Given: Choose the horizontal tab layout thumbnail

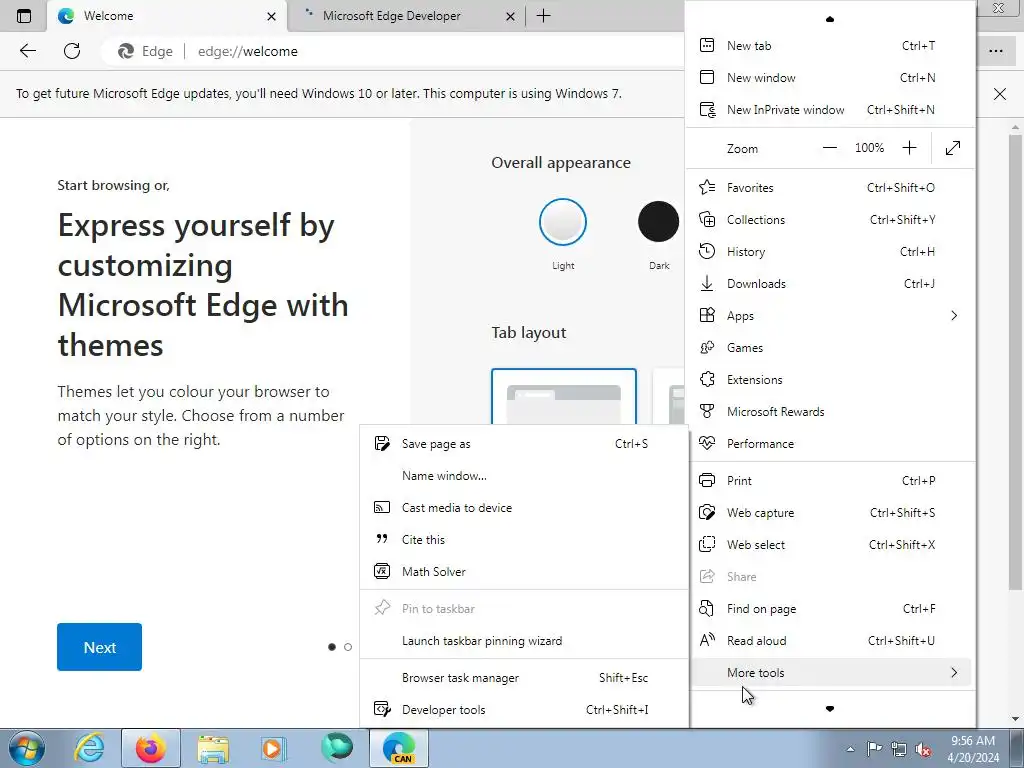Looking at the screenshot, I should [x=564, y=397].
